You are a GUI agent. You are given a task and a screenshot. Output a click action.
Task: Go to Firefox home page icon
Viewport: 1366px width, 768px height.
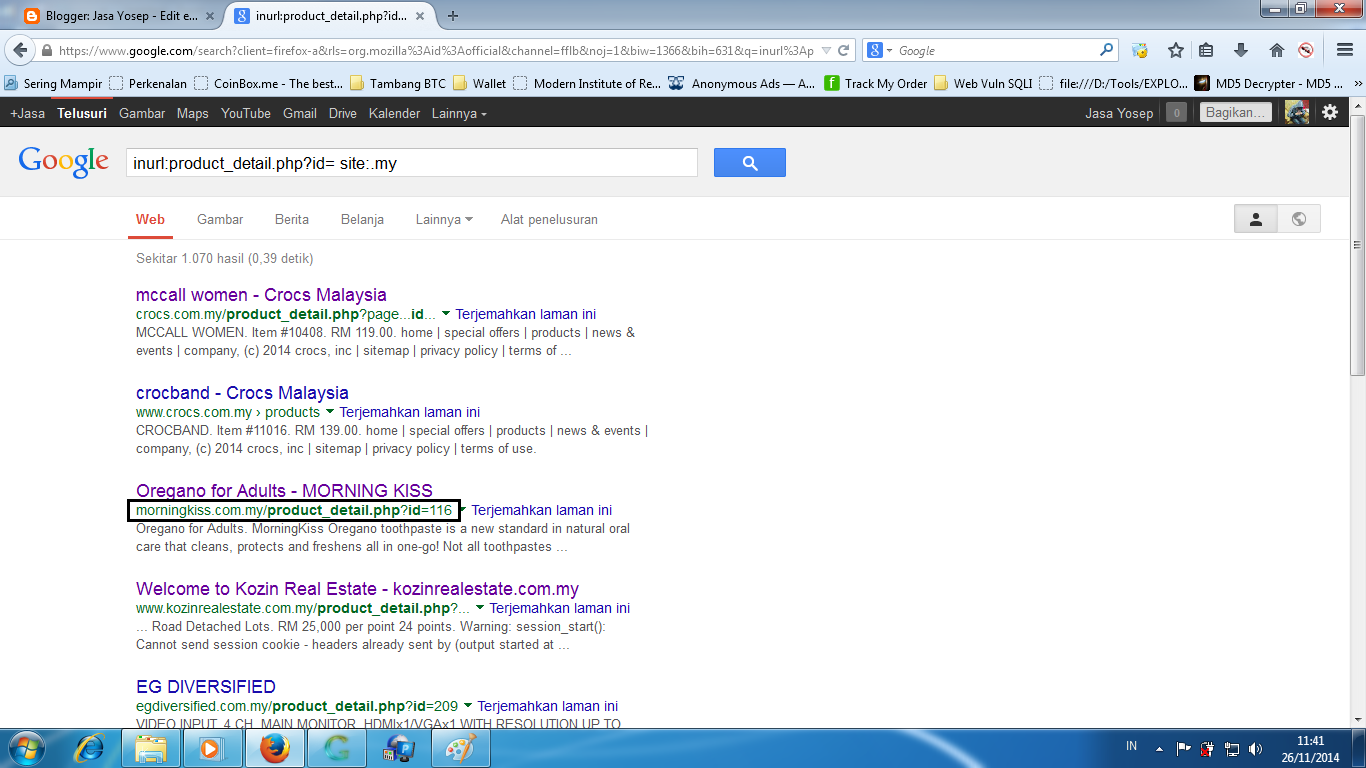coord(1276,50)
